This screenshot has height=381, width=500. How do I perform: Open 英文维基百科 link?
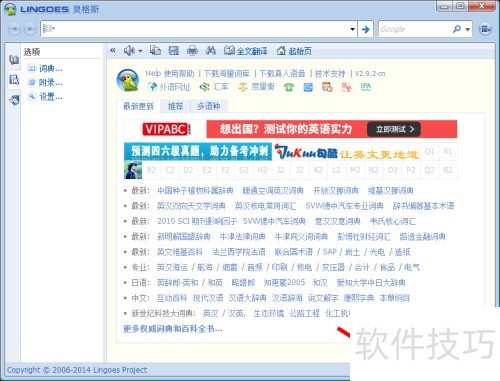pos(180,252)
